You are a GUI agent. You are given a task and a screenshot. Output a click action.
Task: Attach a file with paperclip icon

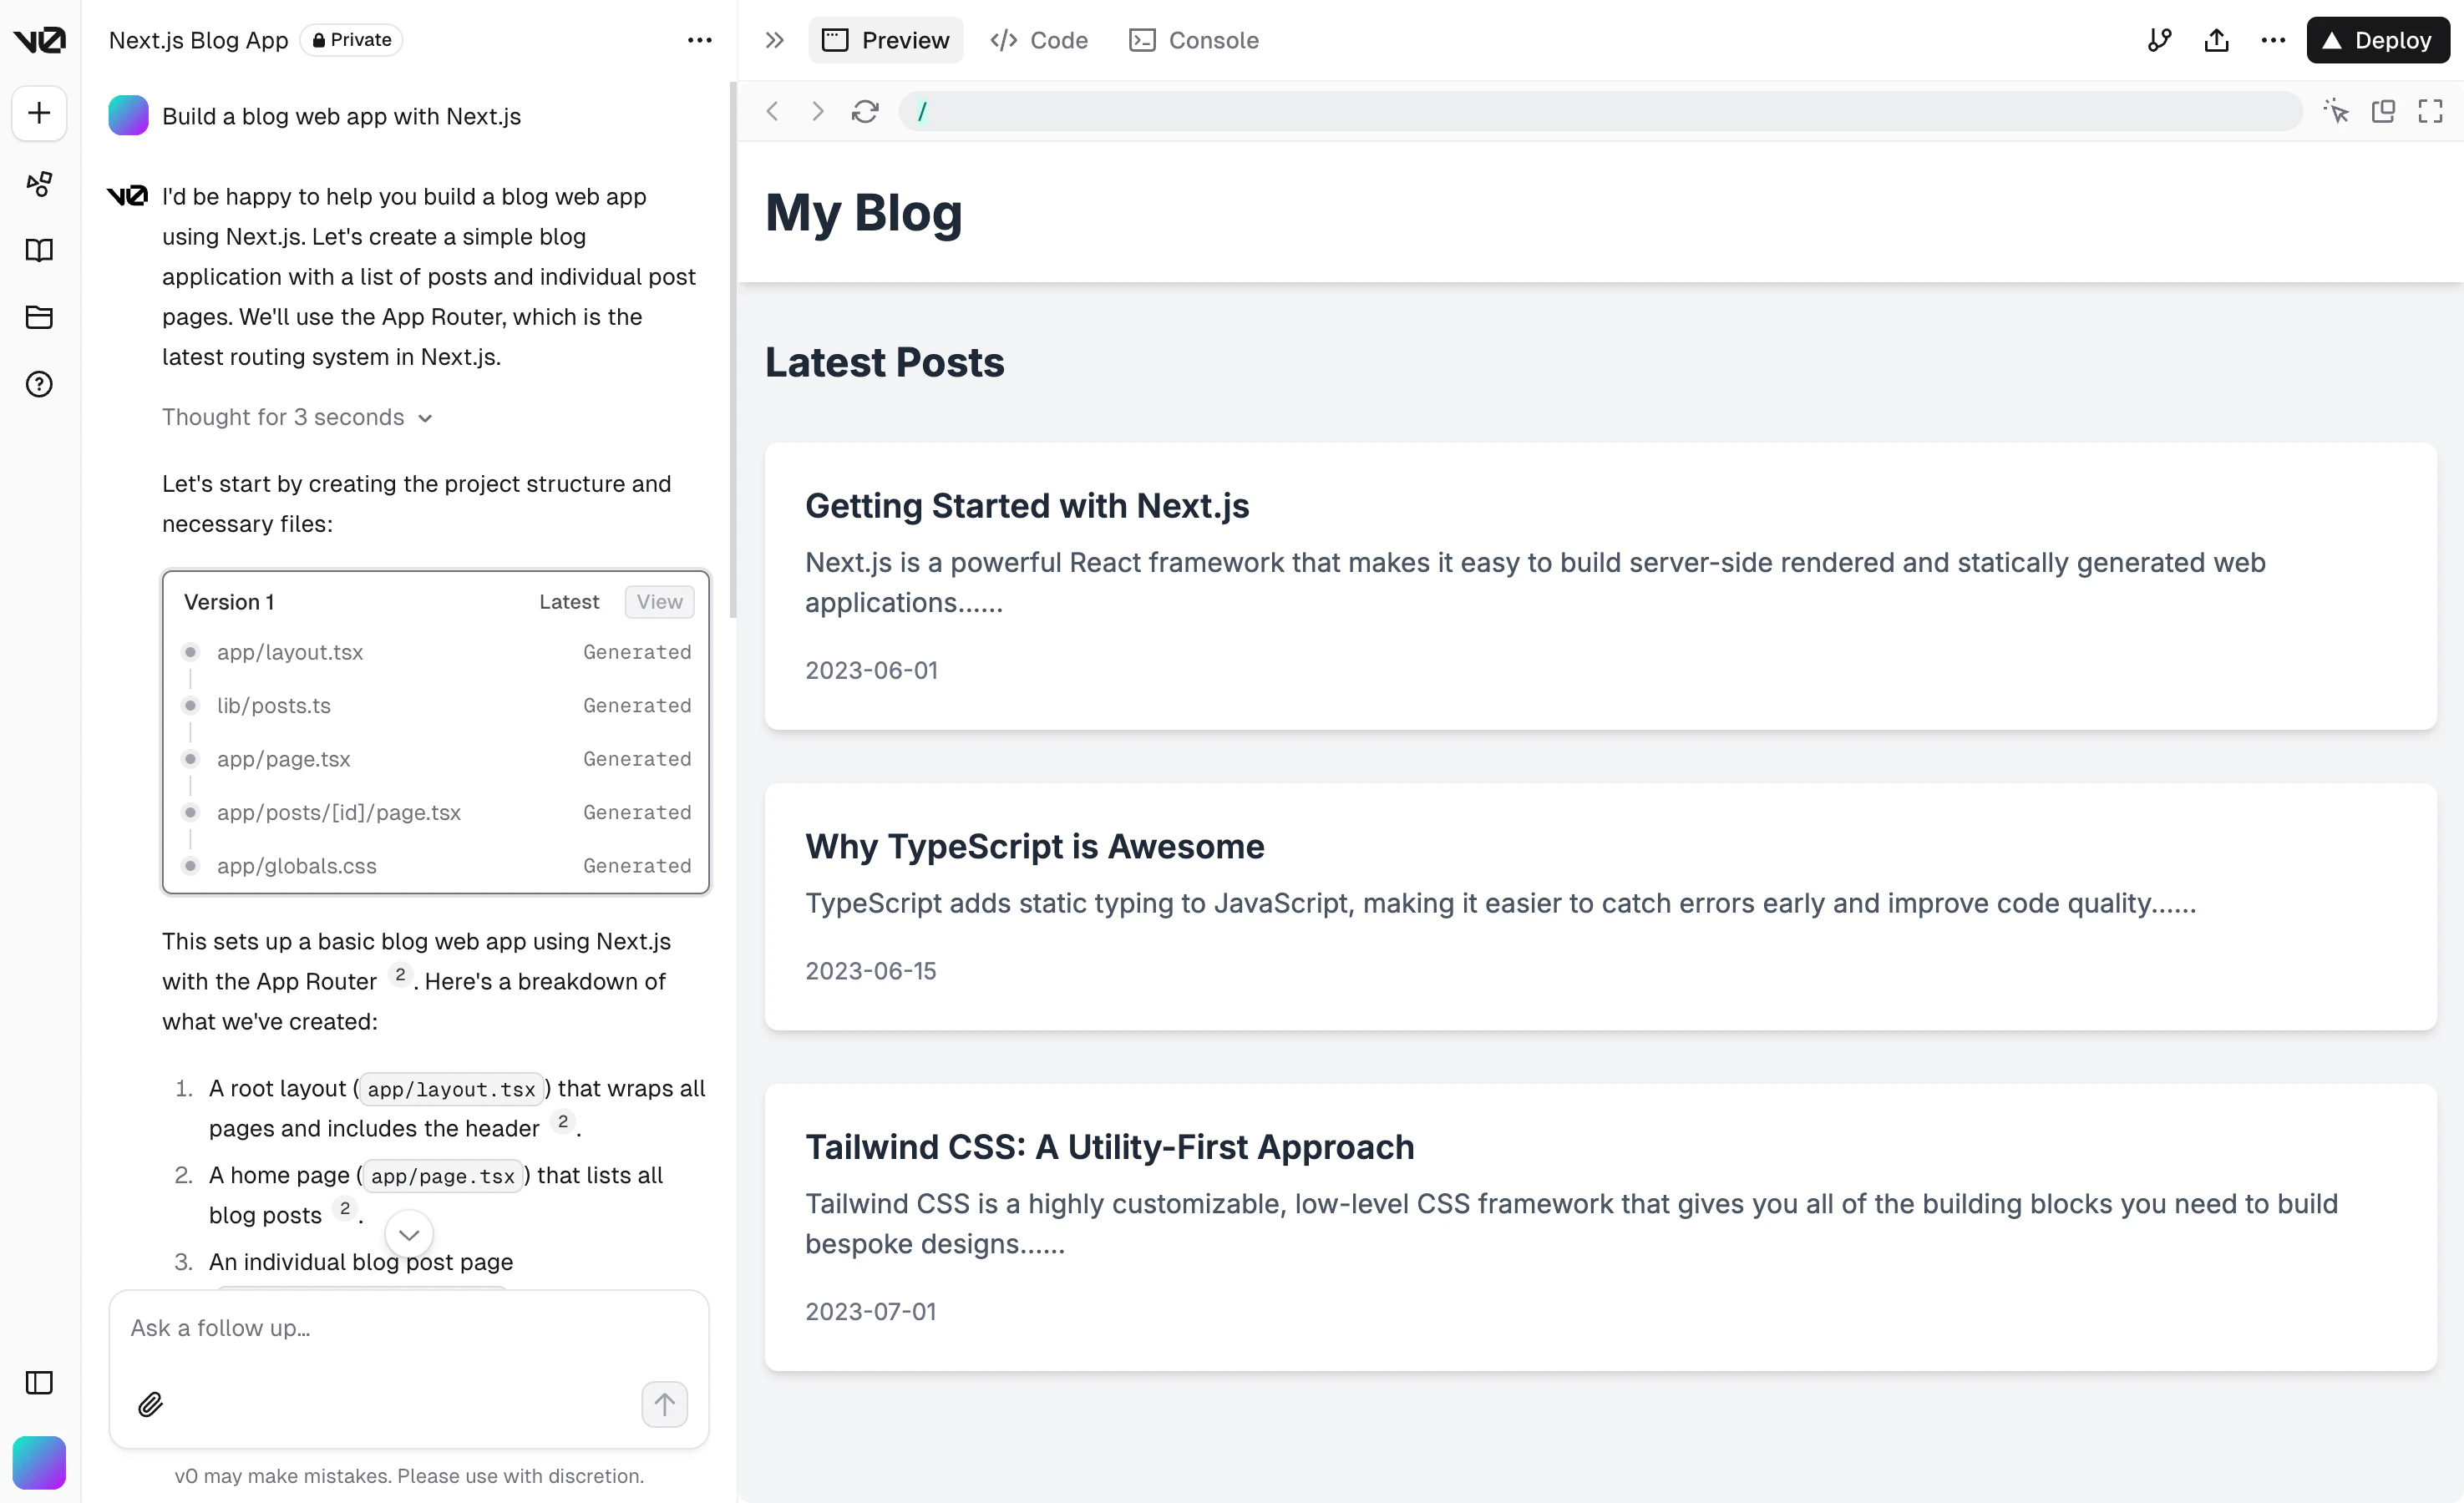(150, 1404)
